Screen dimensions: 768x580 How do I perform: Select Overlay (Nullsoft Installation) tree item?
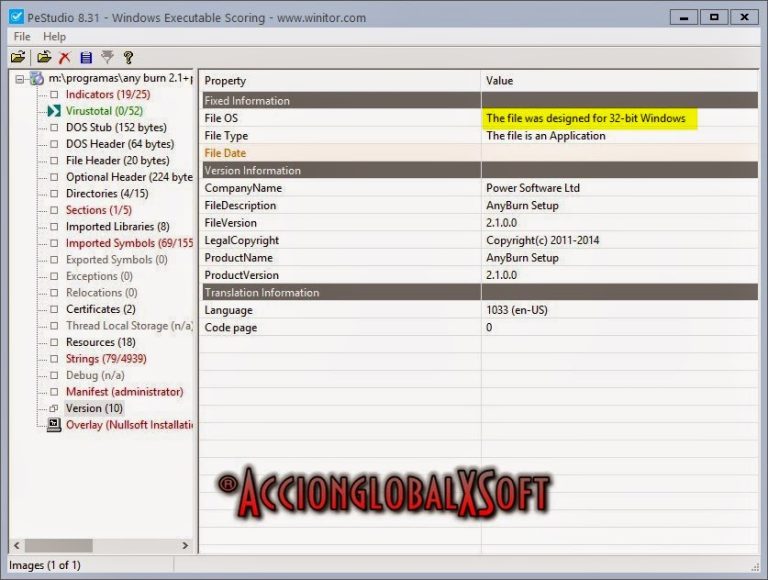129,425
